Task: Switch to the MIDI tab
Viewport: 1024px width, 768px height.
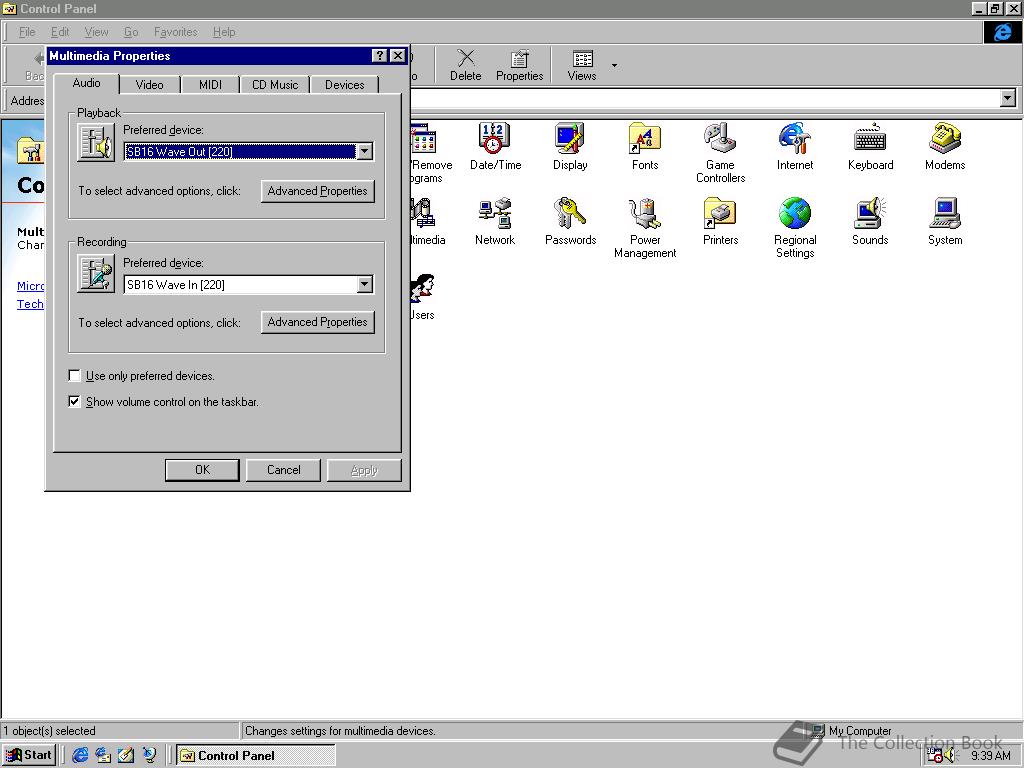Action: tap(210, 85)
